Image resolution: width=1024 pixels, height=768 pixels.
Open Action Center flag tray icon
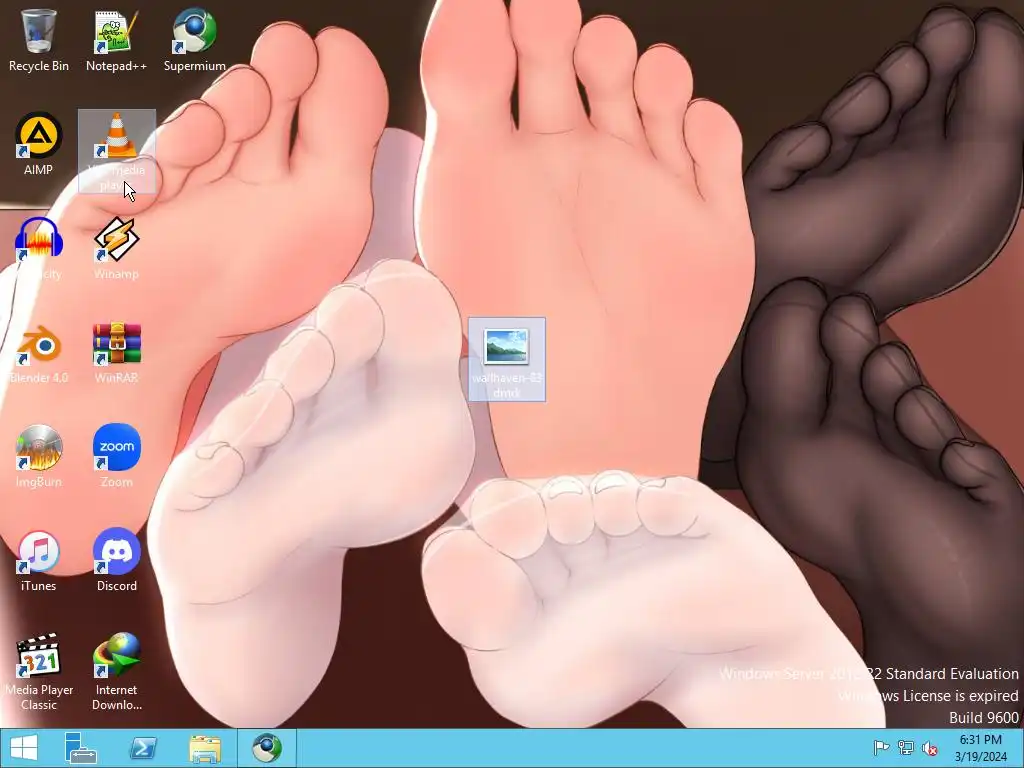[x=881, y=748]
